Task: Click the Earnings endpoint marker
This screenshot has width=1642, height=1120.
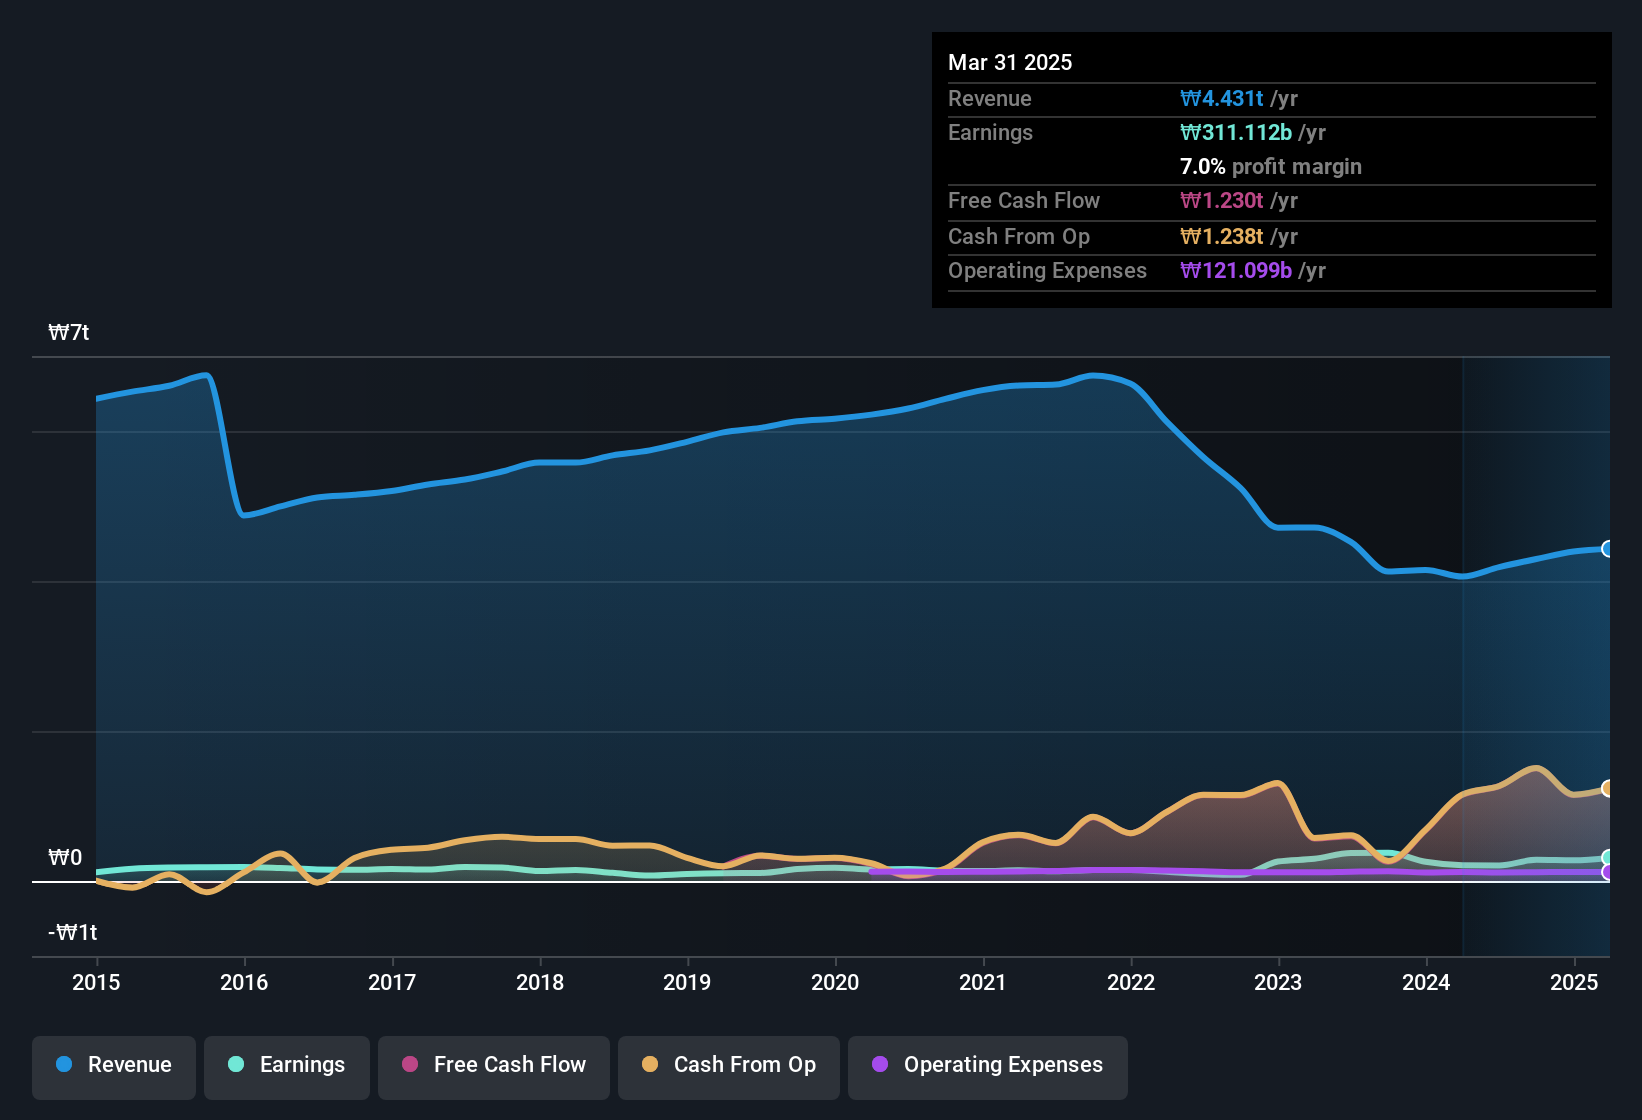Action: [1608, 857]
